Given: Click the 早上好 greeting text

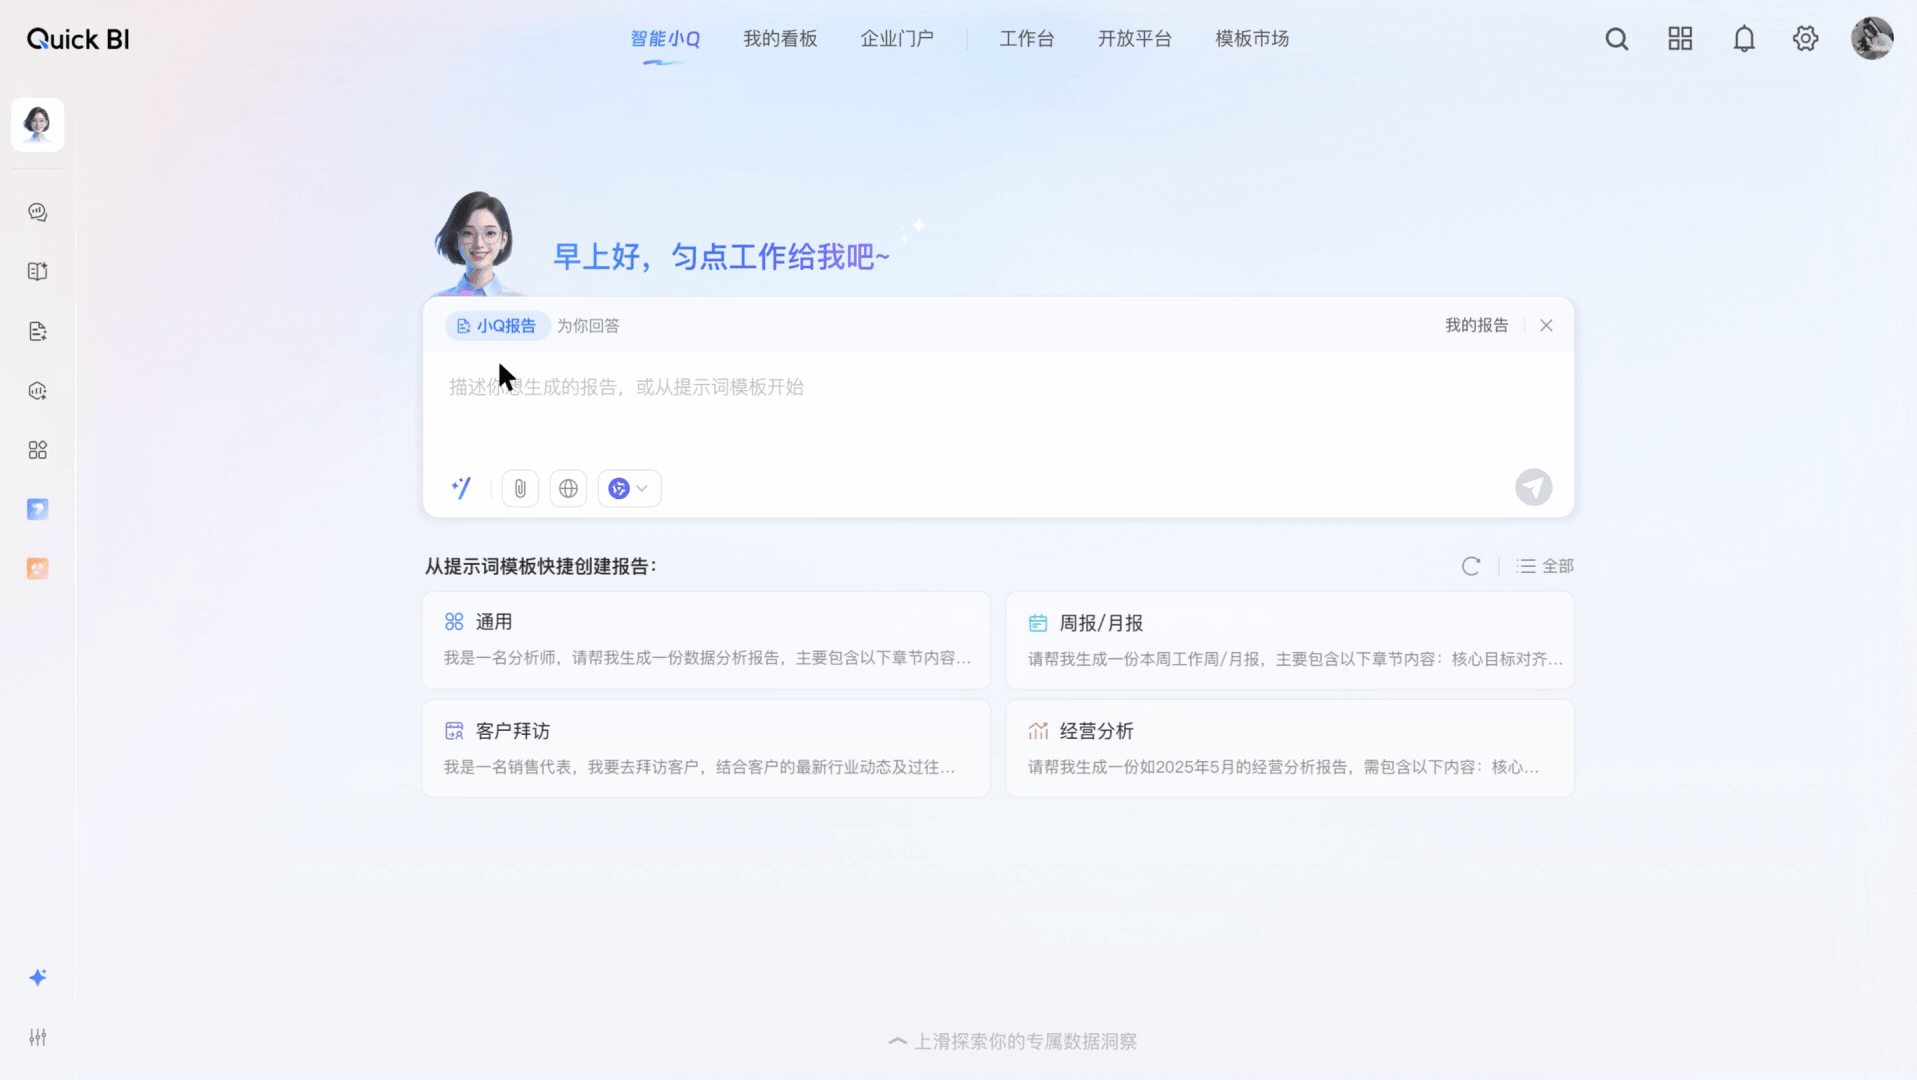Looking at the screenshot, I should coord(721,257).
